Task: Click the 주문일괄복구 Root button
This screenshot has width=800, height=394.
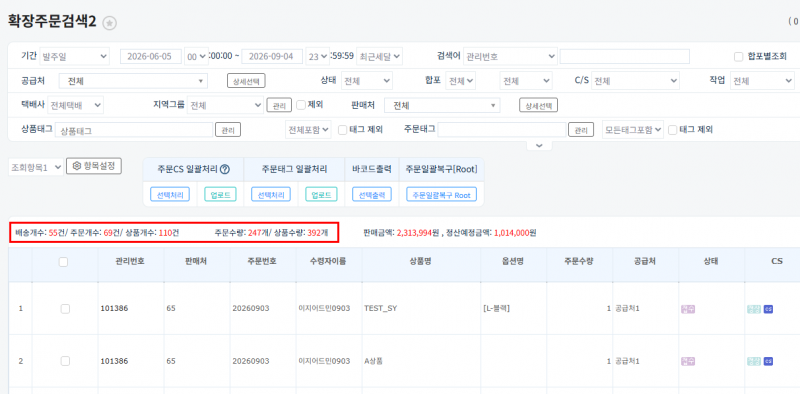Action: point(441,194)
